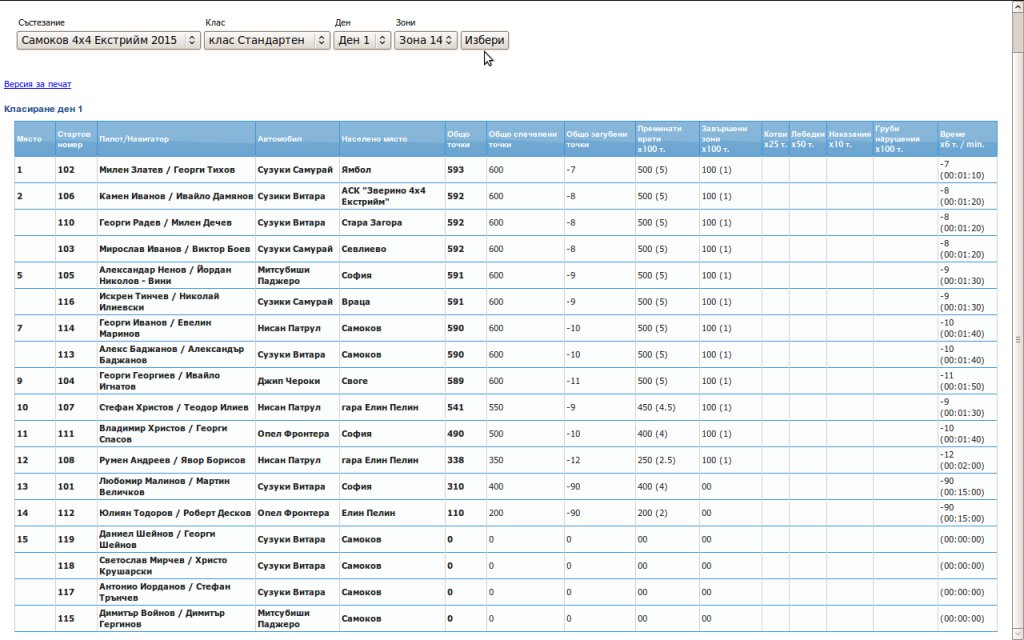The image size is (1024, 640).
Task: Select the 'Пилот/Навигатор' column header
Action: click(134, 139)
